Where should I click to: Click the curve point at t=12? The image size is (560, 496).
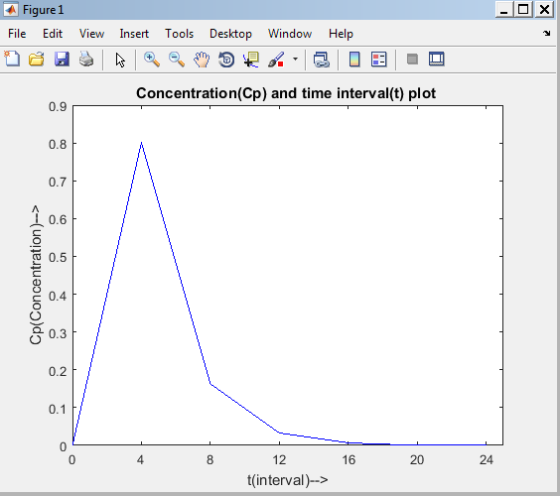pos(279,432)
